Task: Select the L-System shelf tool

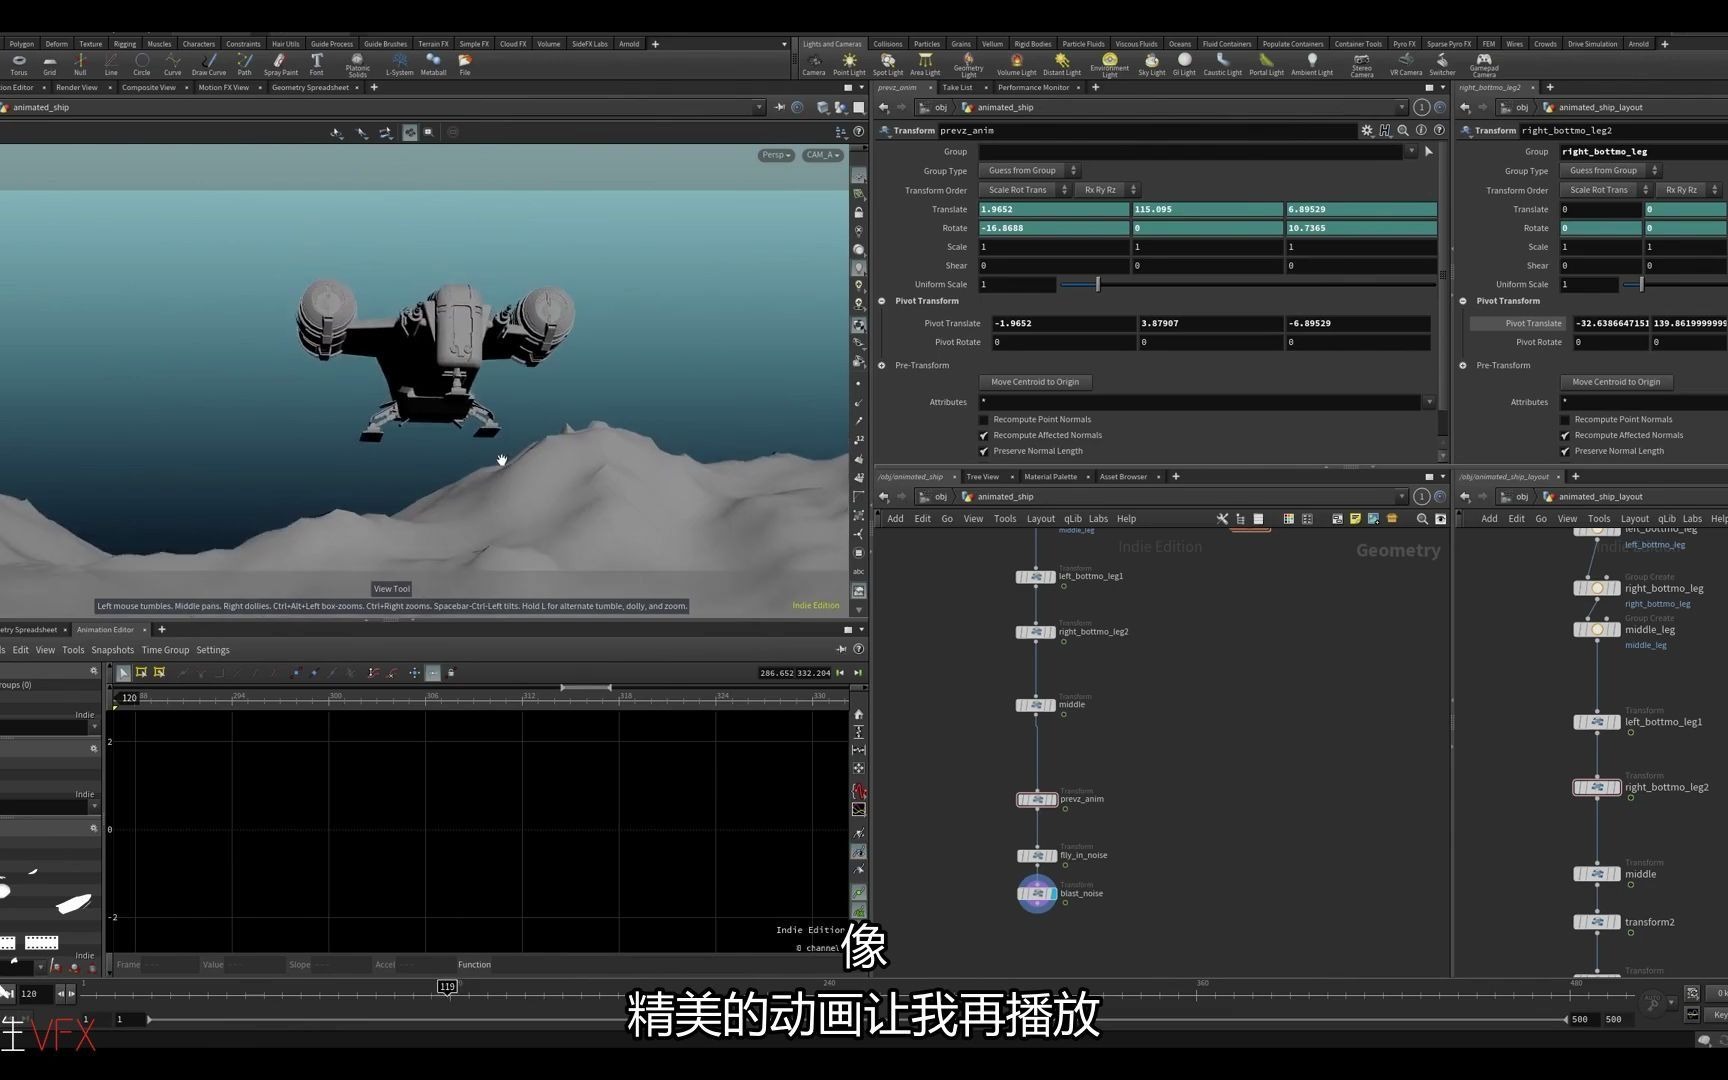Action: 400,64
